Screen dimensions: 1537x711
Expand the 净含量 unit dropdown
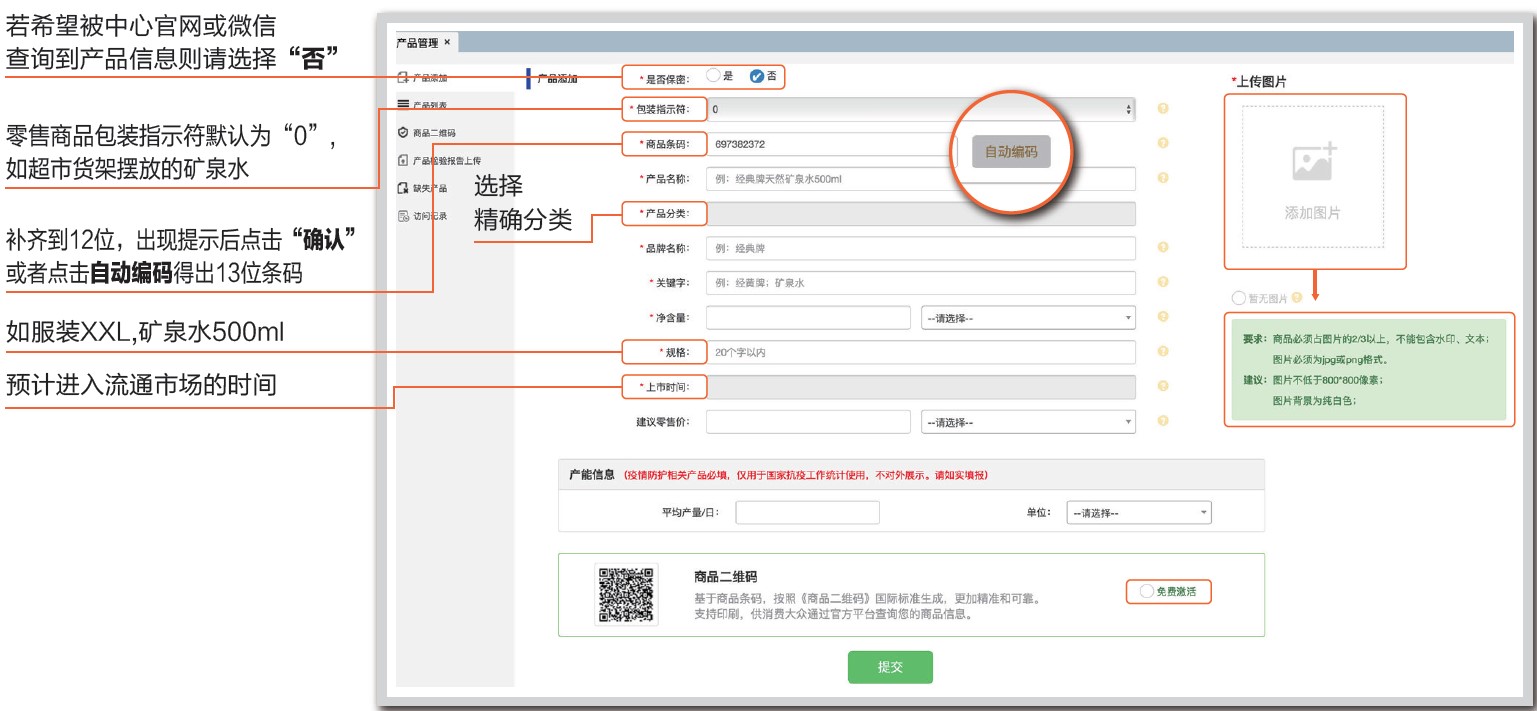1027,318
